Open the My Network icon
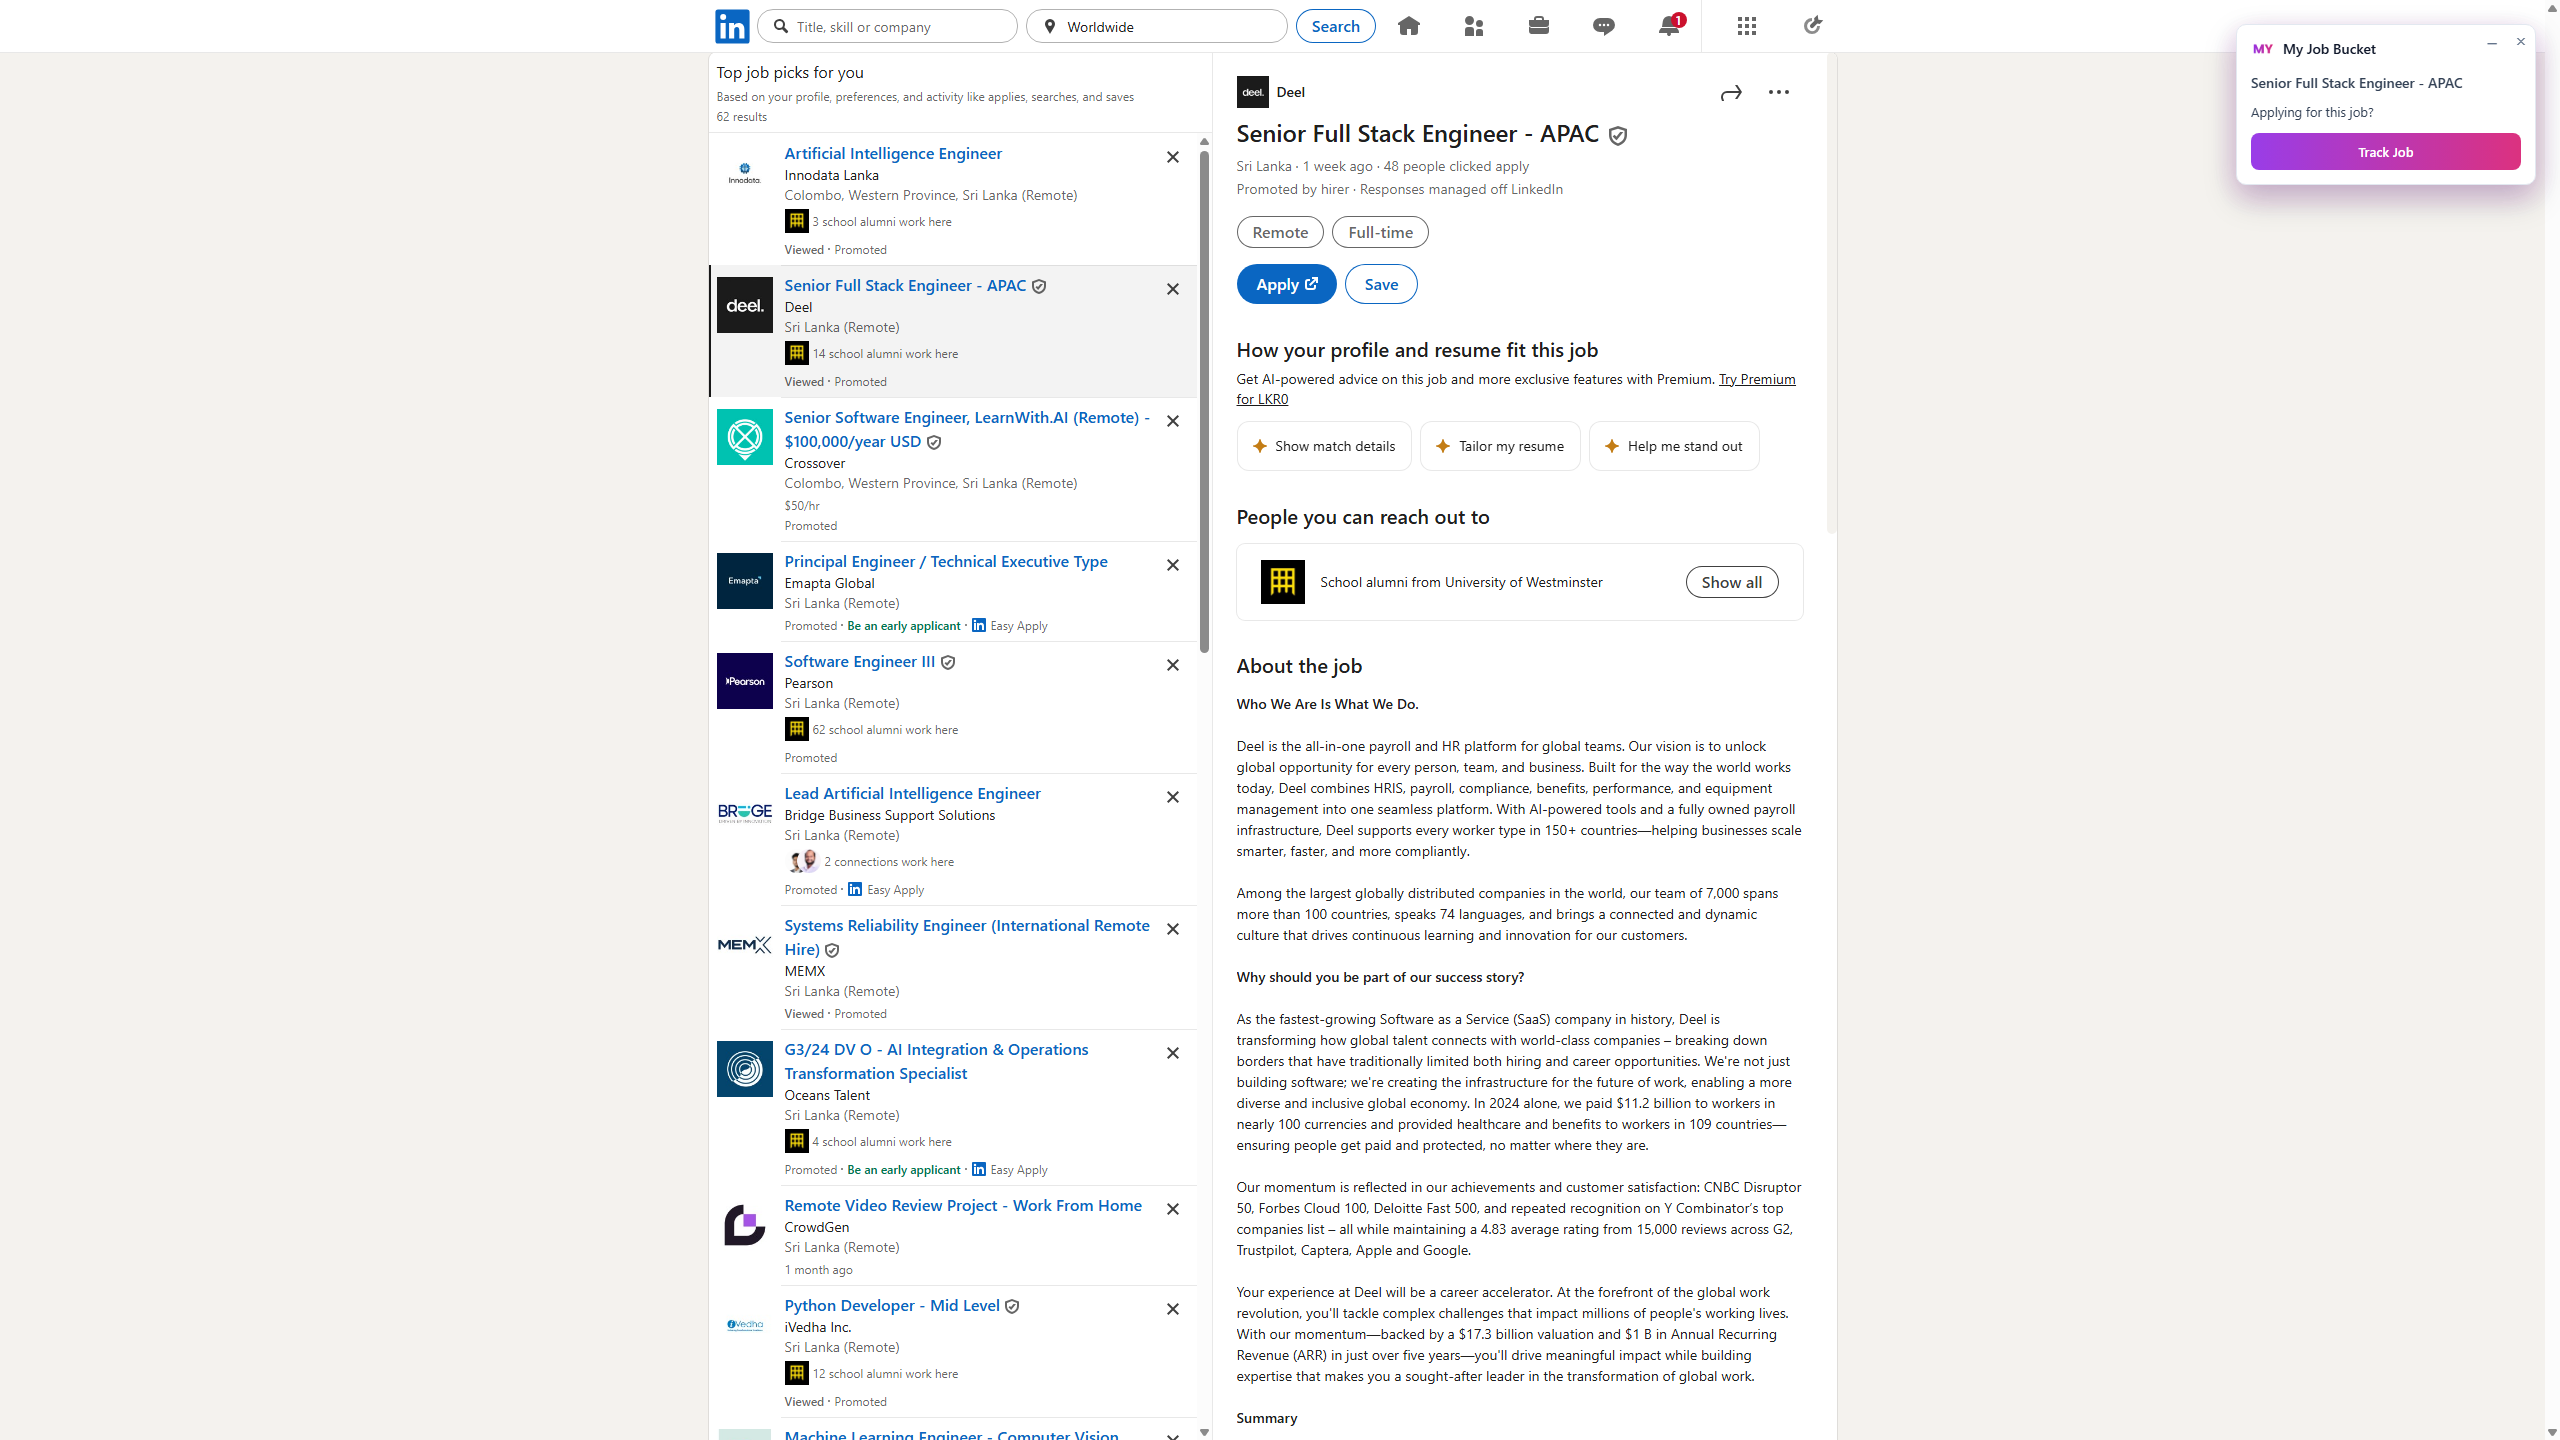 1474,26
